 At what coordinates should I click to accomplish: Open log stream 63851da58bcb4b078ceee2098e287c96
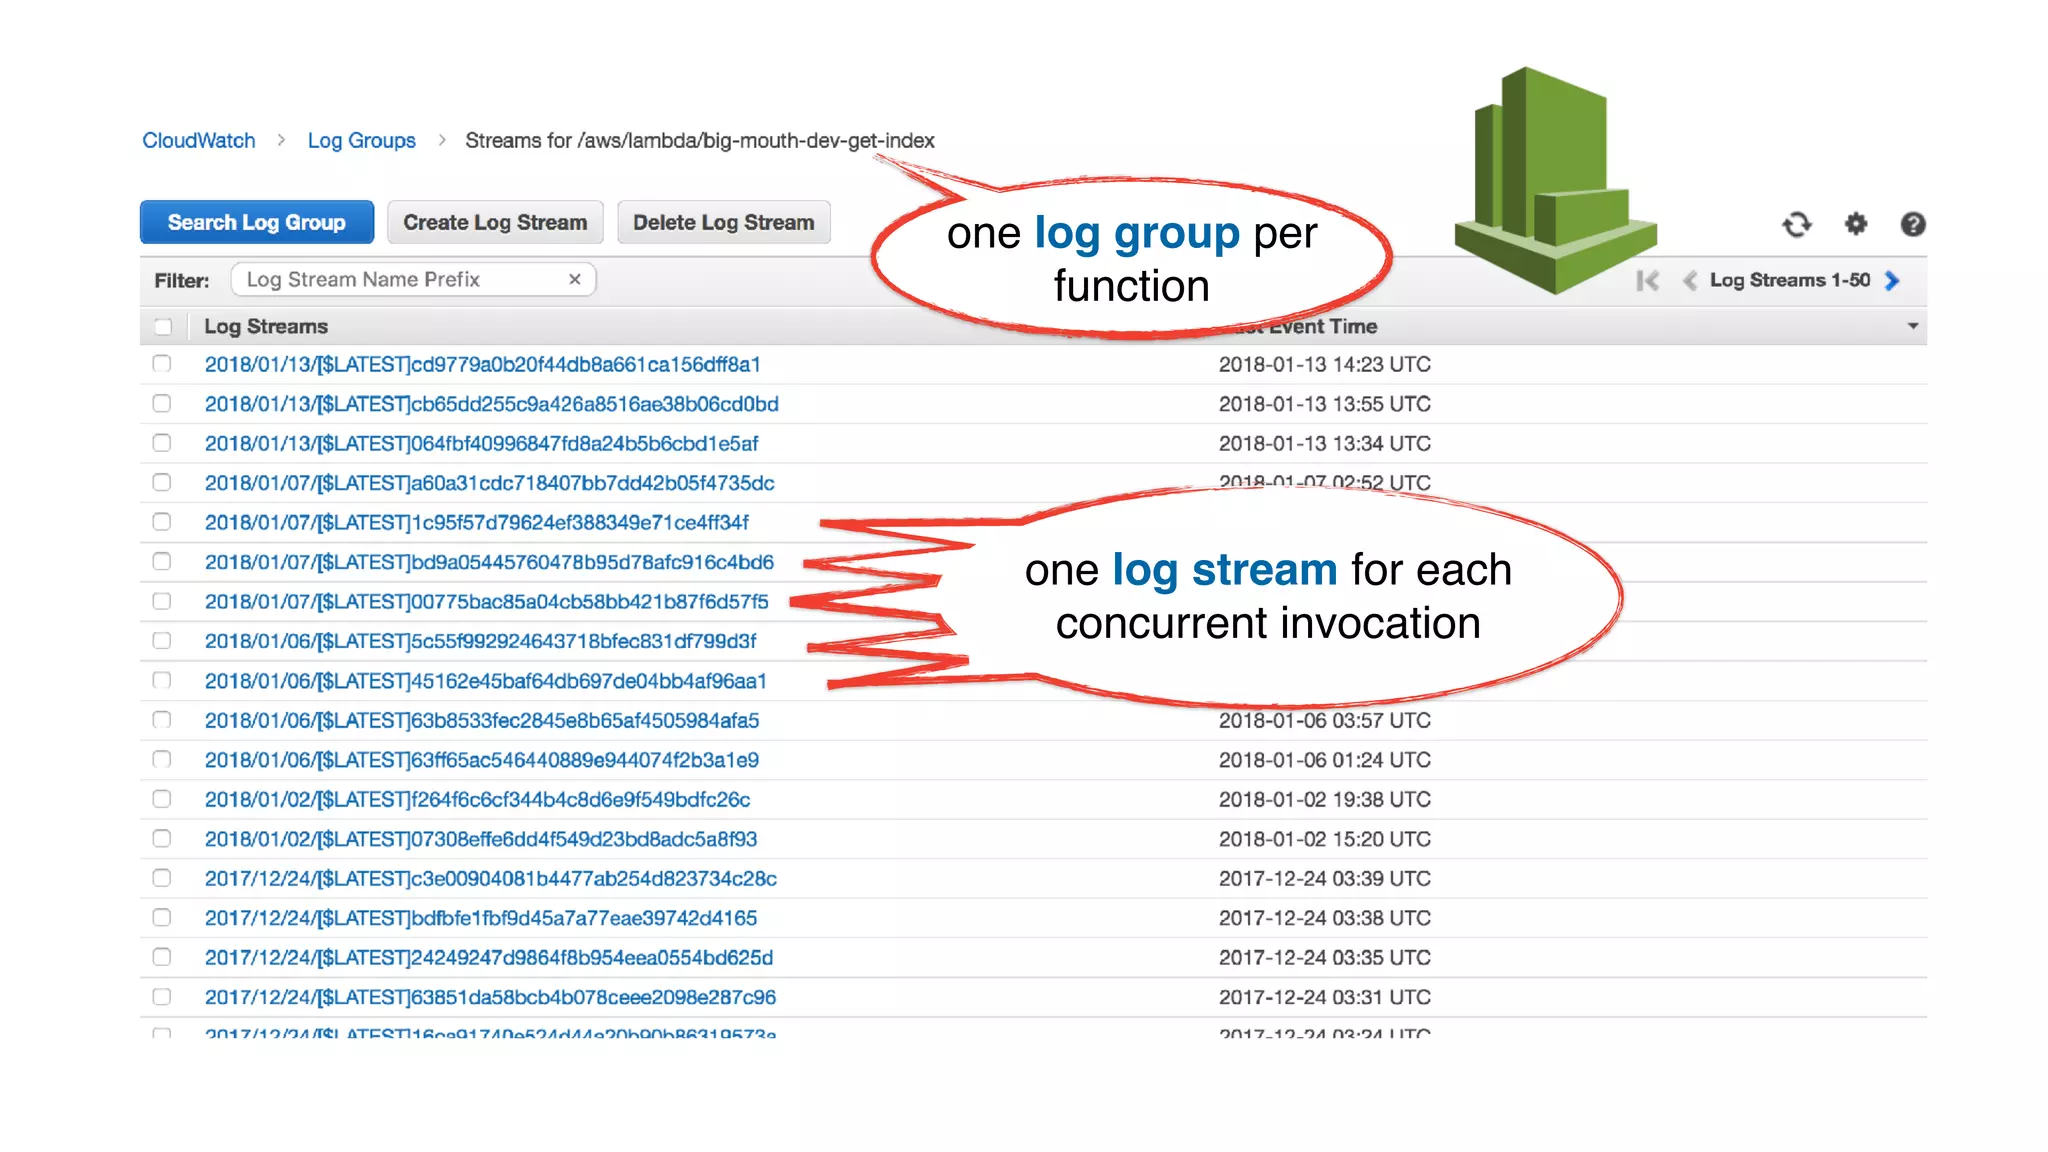[x=491, y=997]
